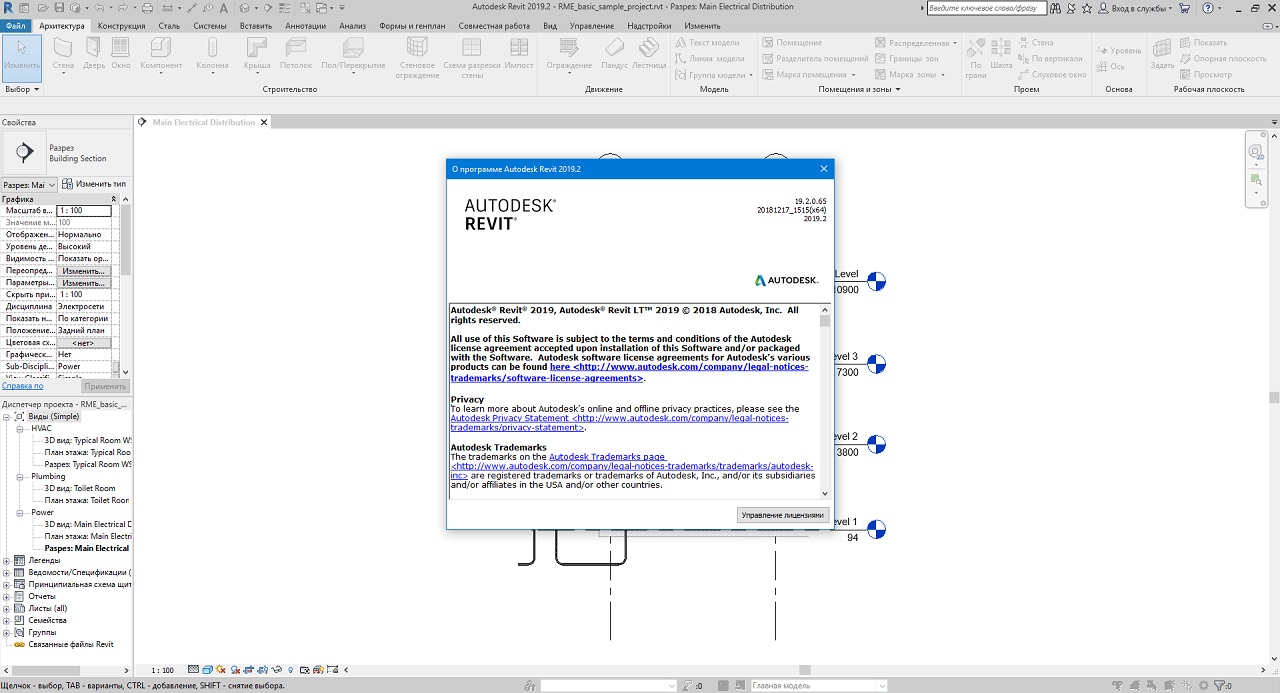This screenshot has width=1280, height=693.
Task: Select the Крыша (Roof) tool
Action: 257,49
